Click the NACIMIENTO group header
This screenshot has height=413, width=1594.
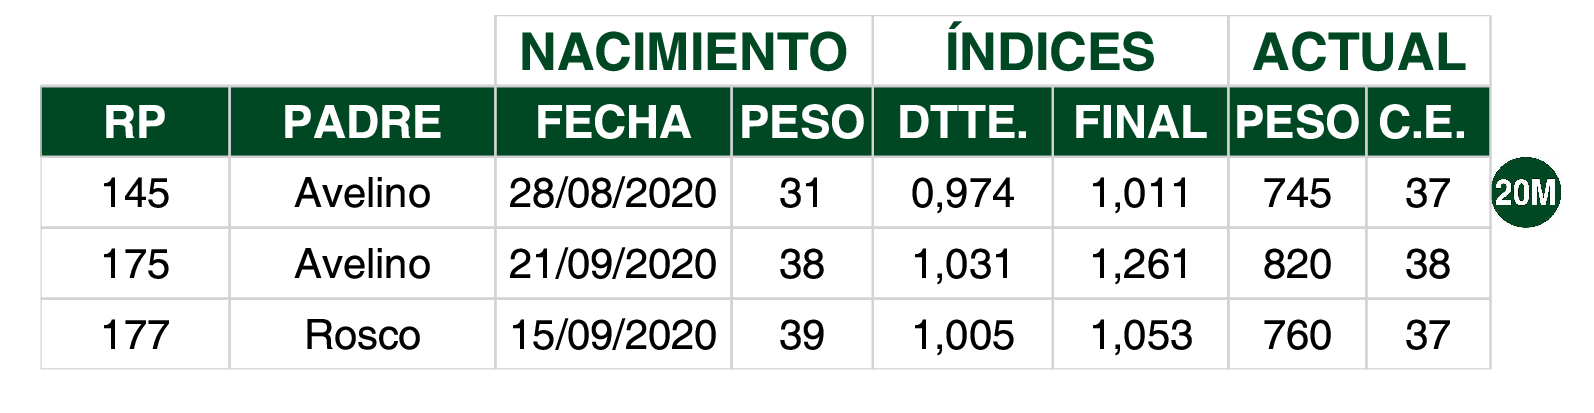pos(684,51)
